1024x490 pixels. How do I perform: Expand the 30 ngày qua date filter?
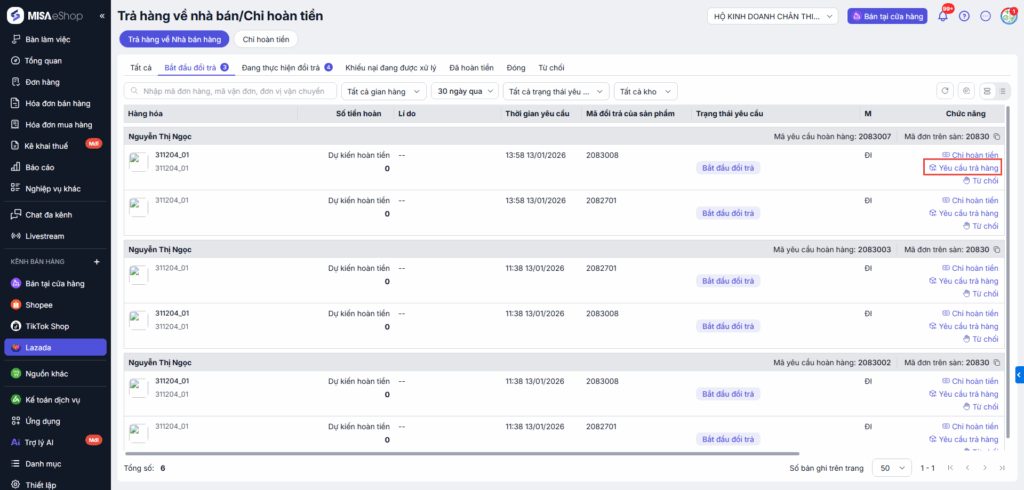pyautogui.click(x=463, y=91)
